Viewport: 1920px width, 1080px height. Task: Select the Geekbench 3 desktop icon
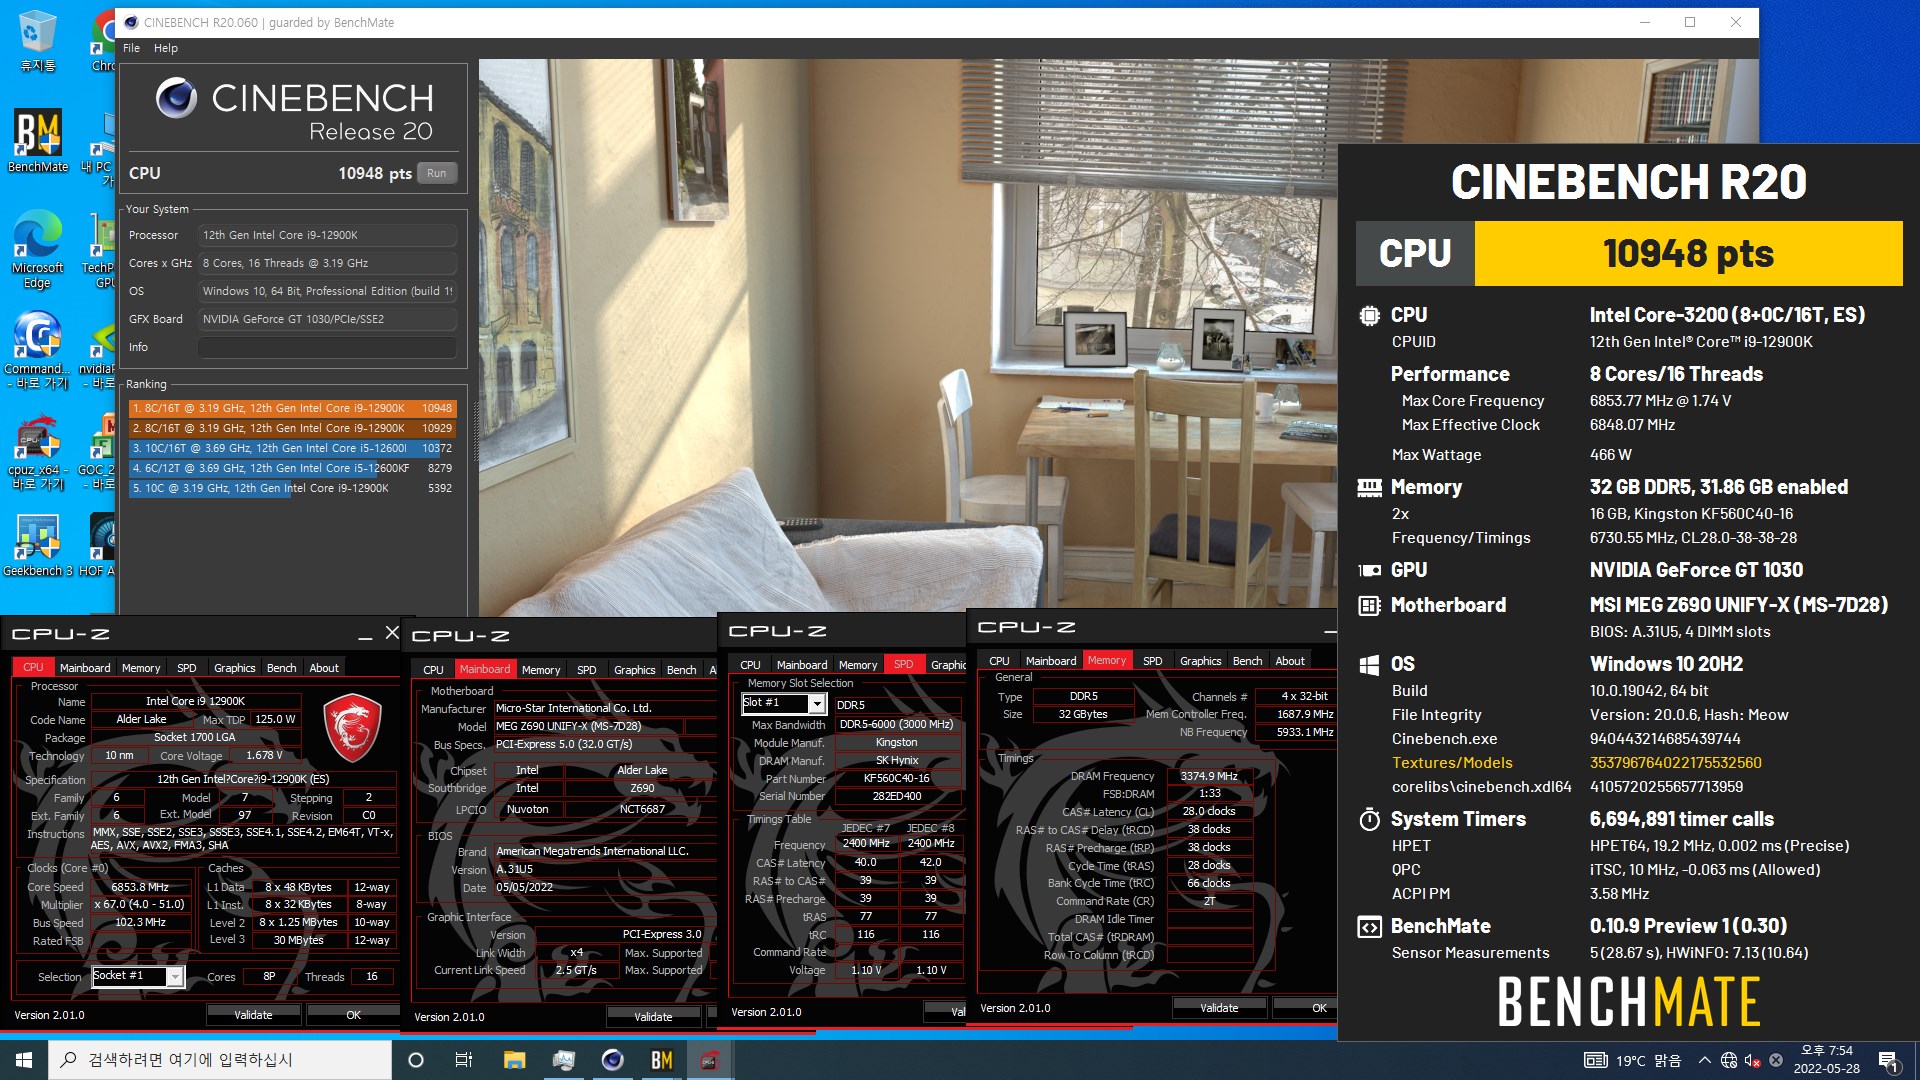coord(38,545)
